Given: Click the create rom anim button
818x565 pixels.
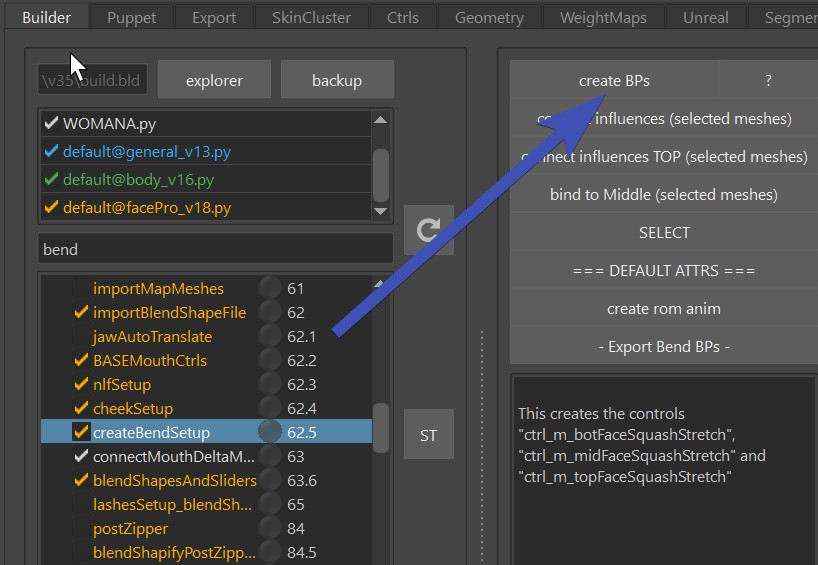Looking at the screenshot, I should pos(664,308).
